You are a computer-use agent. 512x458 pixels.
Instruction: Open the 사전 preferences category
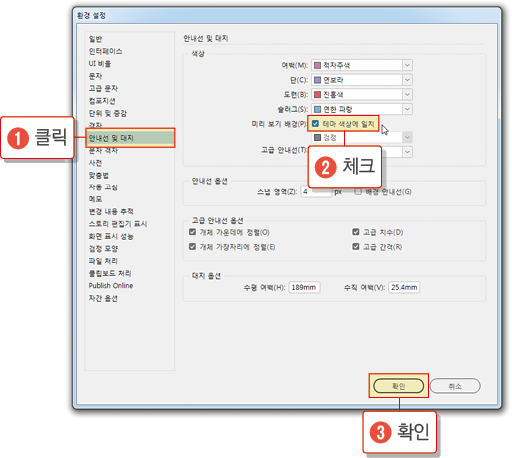(95, 163)
